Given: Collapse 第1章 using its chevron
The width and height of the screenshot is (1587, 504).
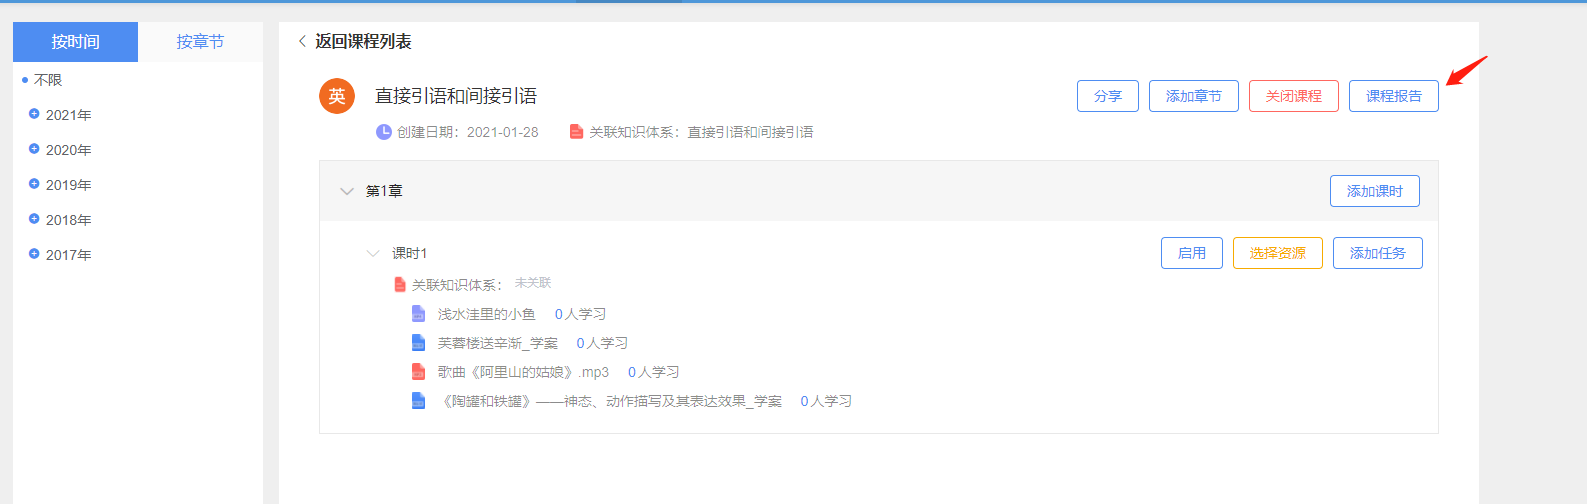Looking at the screenshot, I should 347,191.
